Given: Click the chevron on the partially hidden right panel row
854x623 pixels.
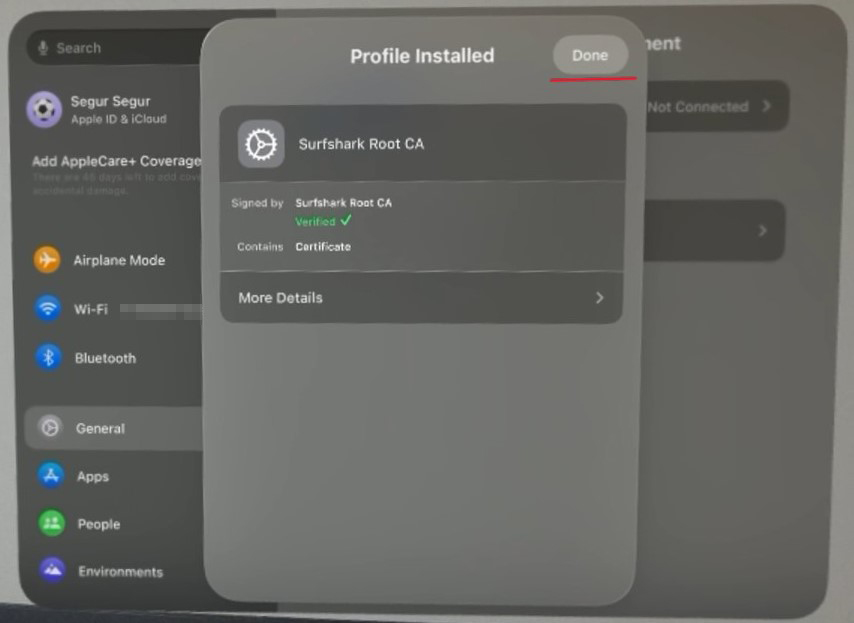Looking at the screenshot, I should 763,231.
